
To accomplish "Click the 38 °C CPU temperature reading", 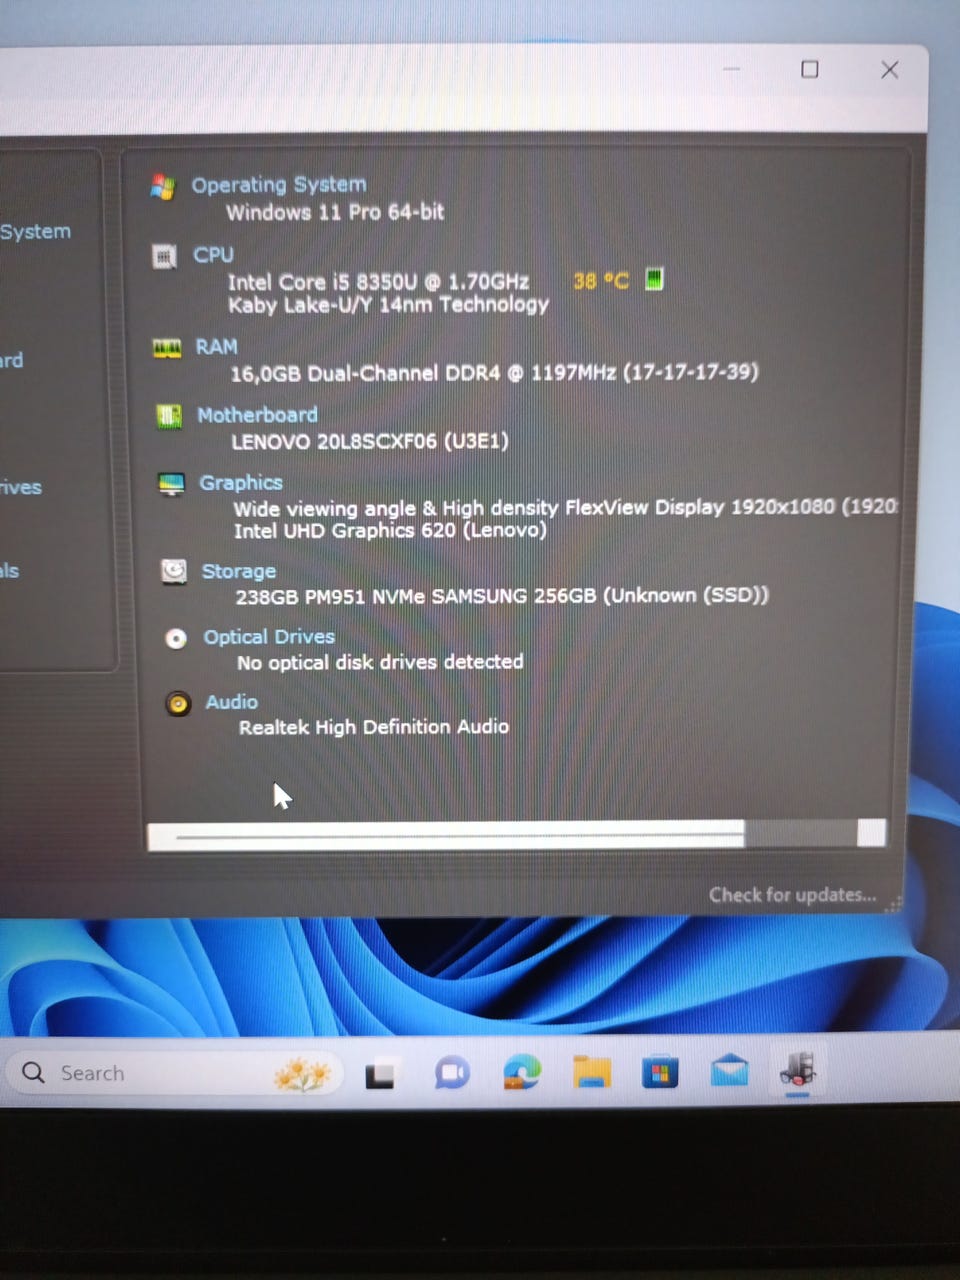I will pyautogui.click(x=601, y=281).
